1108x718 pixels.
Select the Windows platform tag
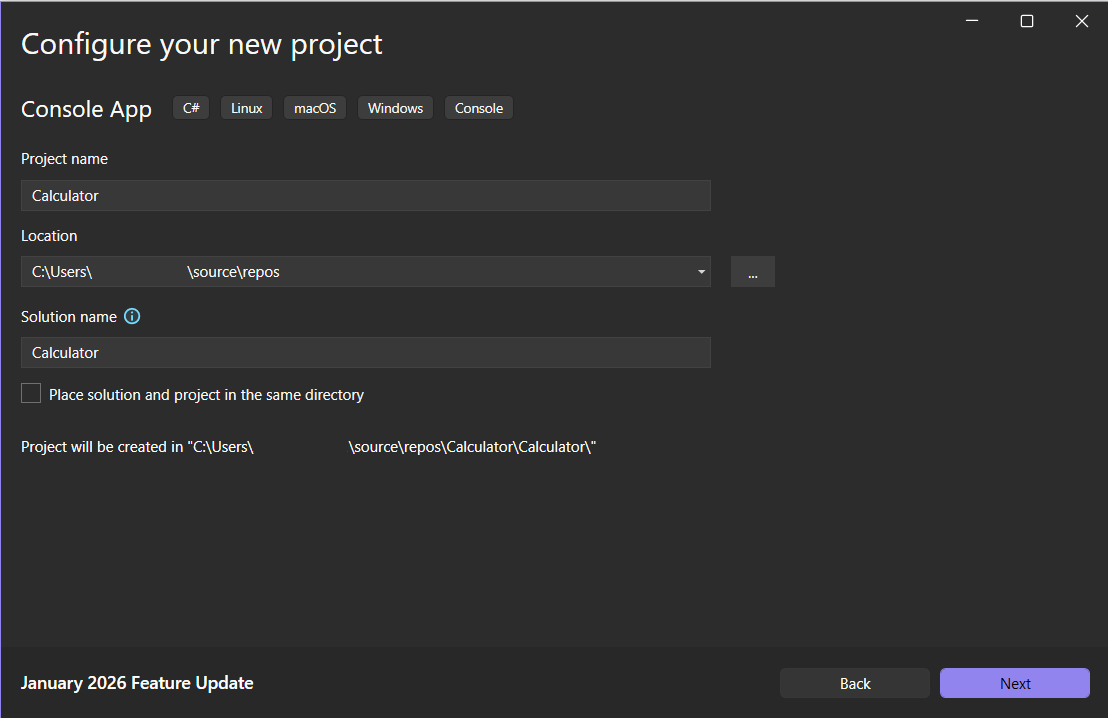pos(395,107)
